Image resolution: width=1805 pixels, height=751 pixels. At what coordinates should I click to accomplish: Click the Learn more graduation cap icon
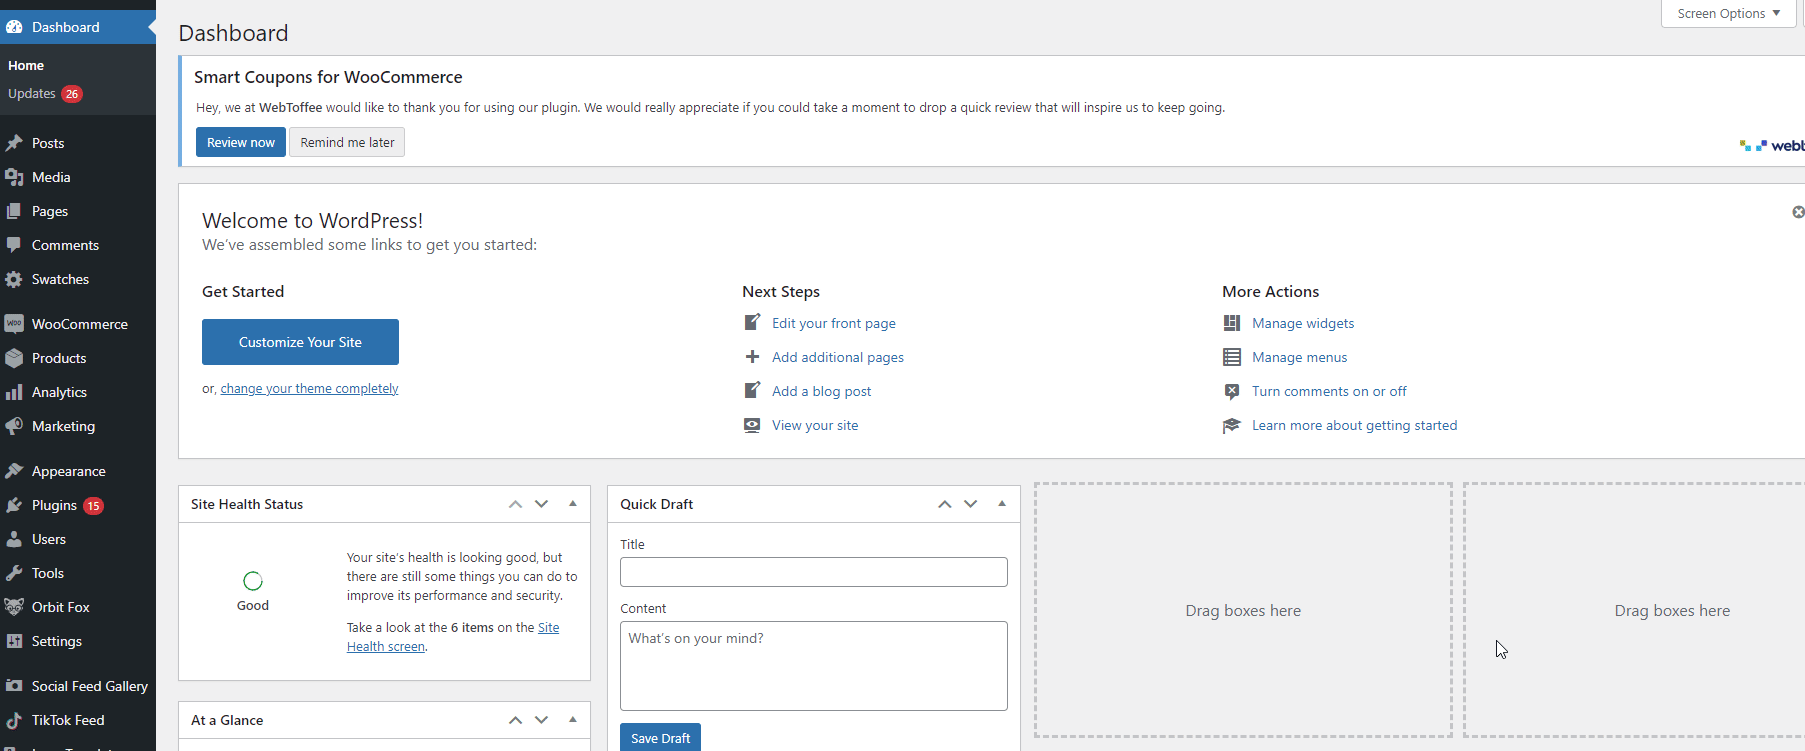tap(1232, 425)
